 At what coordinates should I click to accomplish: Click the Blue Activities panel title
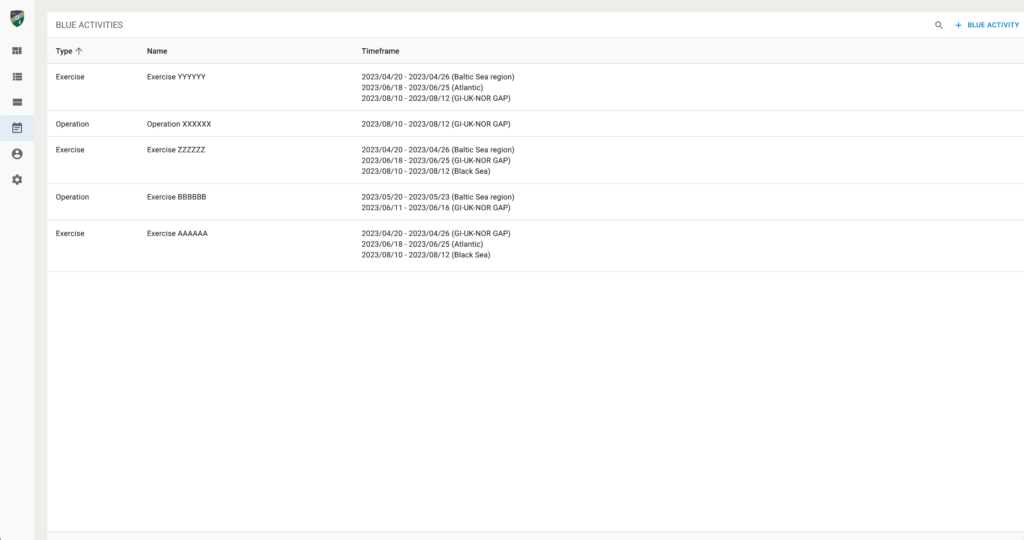coord(89,25)
